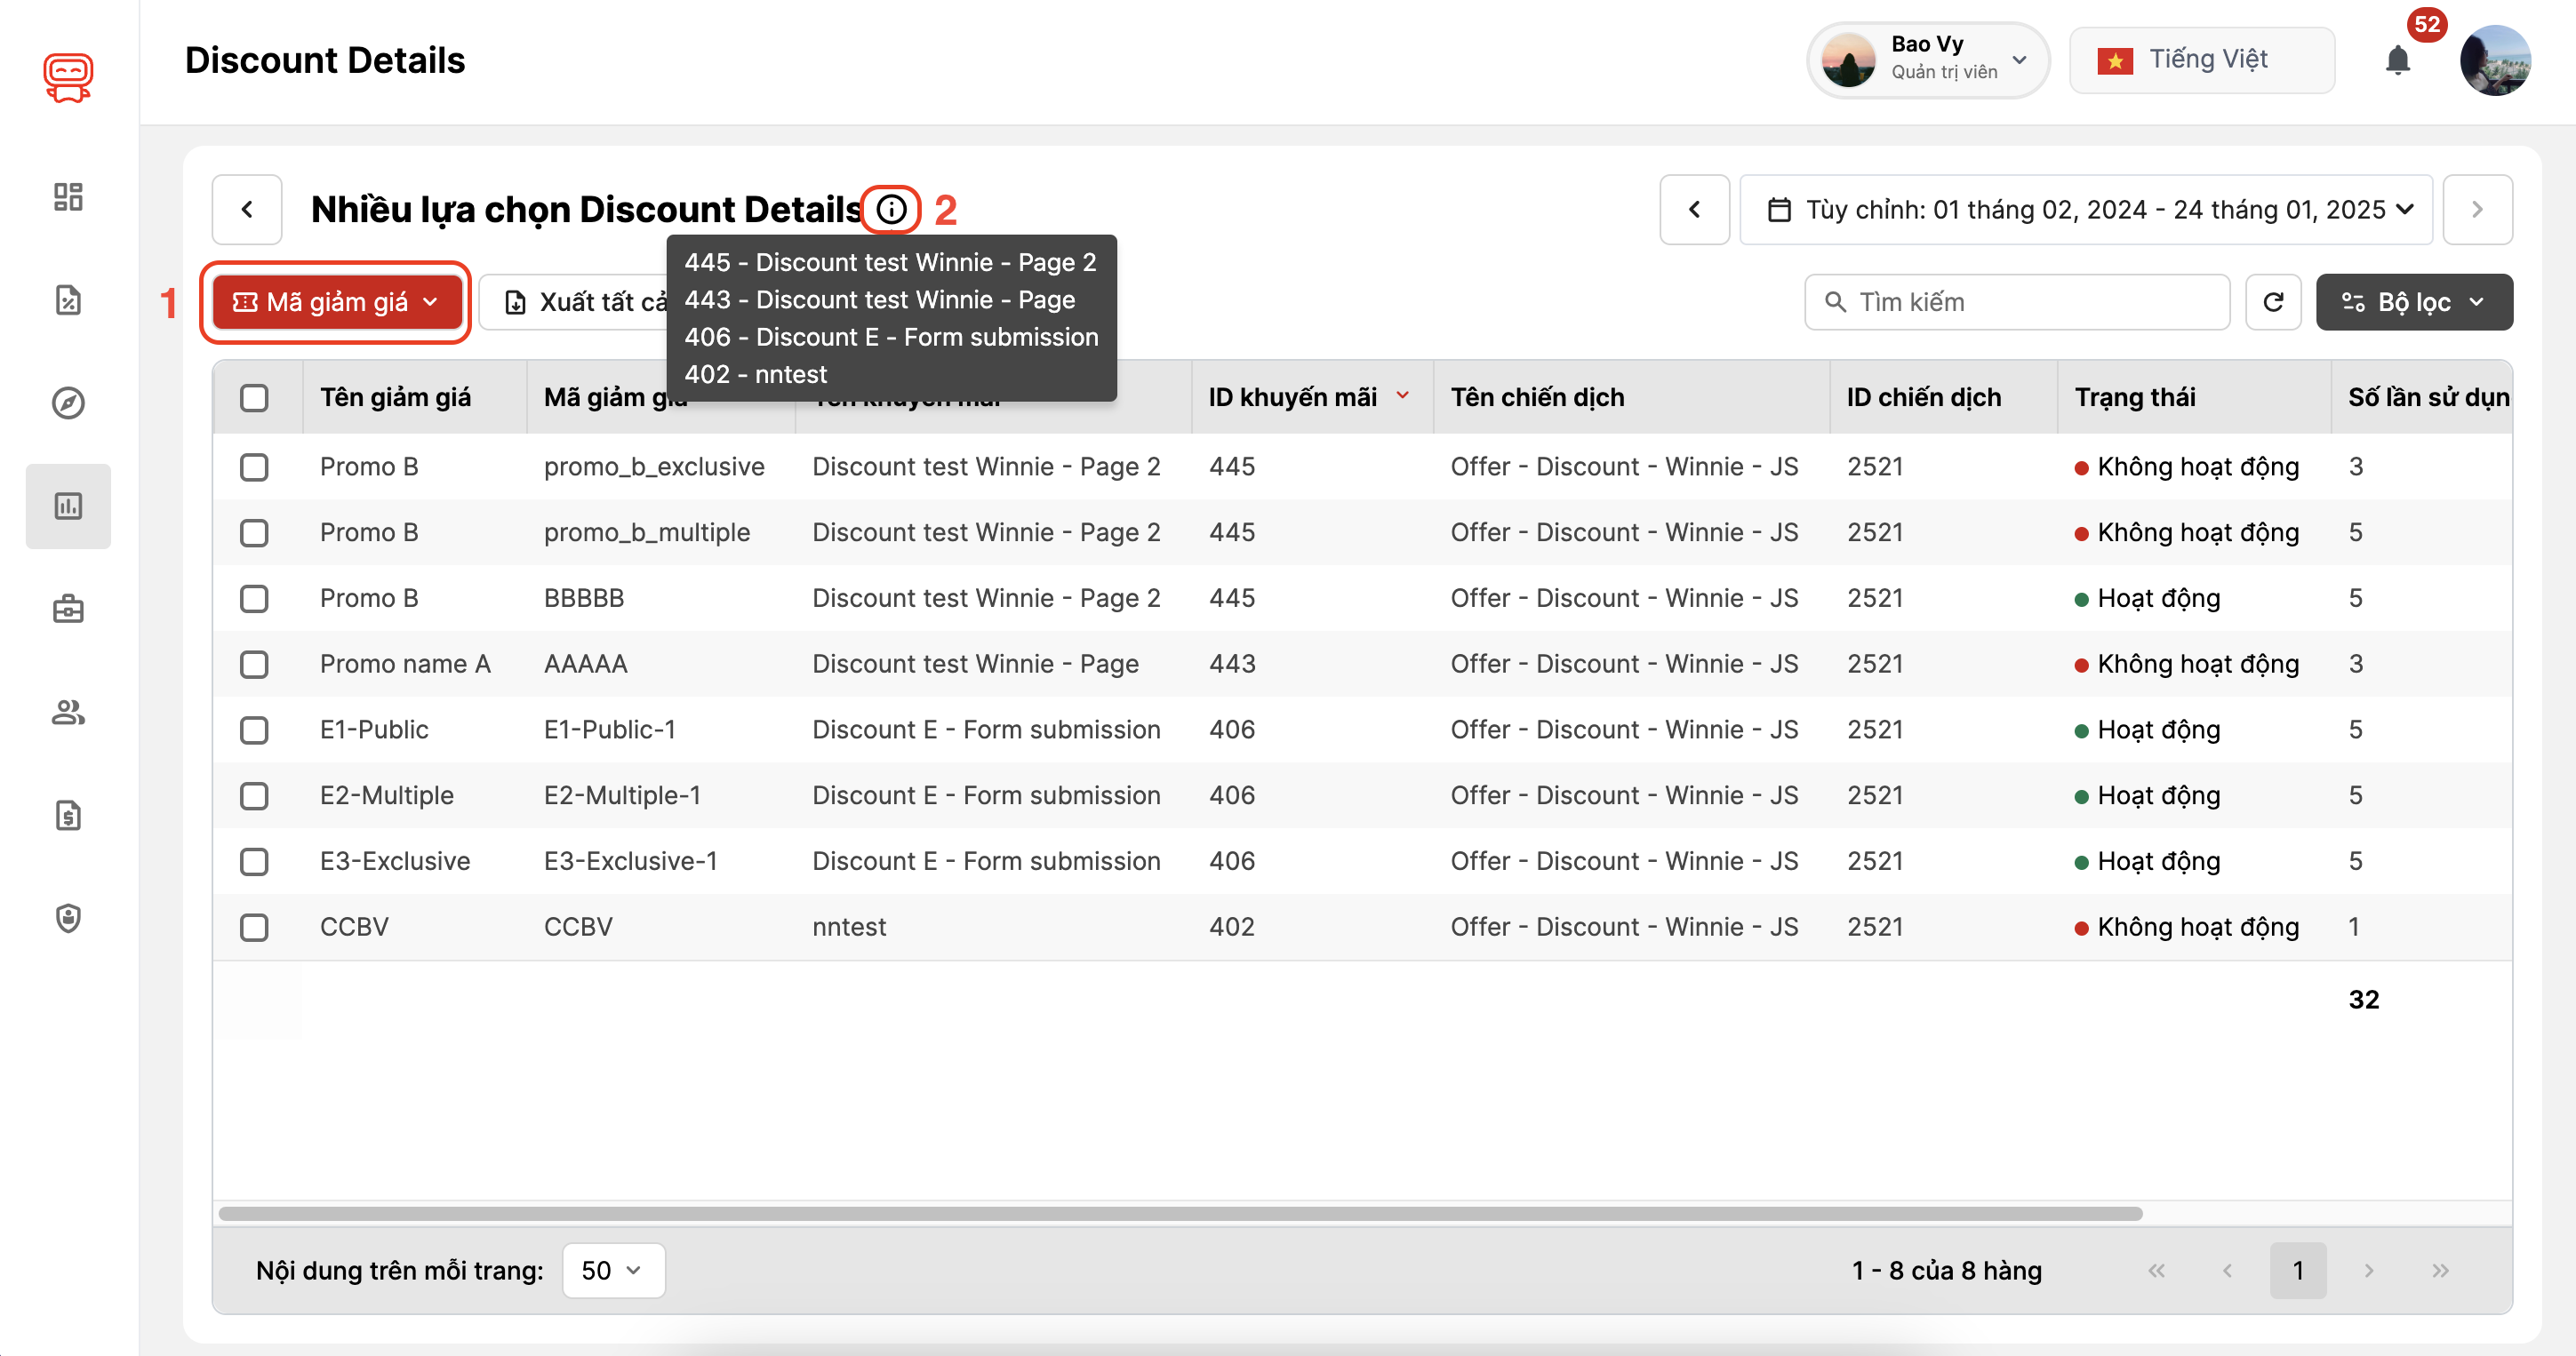
Task: Open the users sidebar icon
Action: (68, 712)
